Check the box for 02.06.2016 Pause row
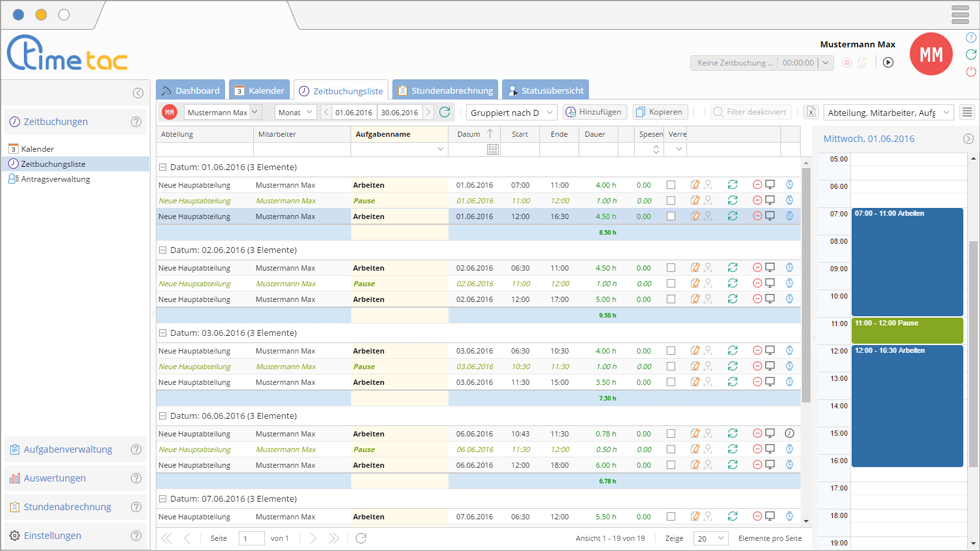980x551 pixels. [x=671, y=283]
